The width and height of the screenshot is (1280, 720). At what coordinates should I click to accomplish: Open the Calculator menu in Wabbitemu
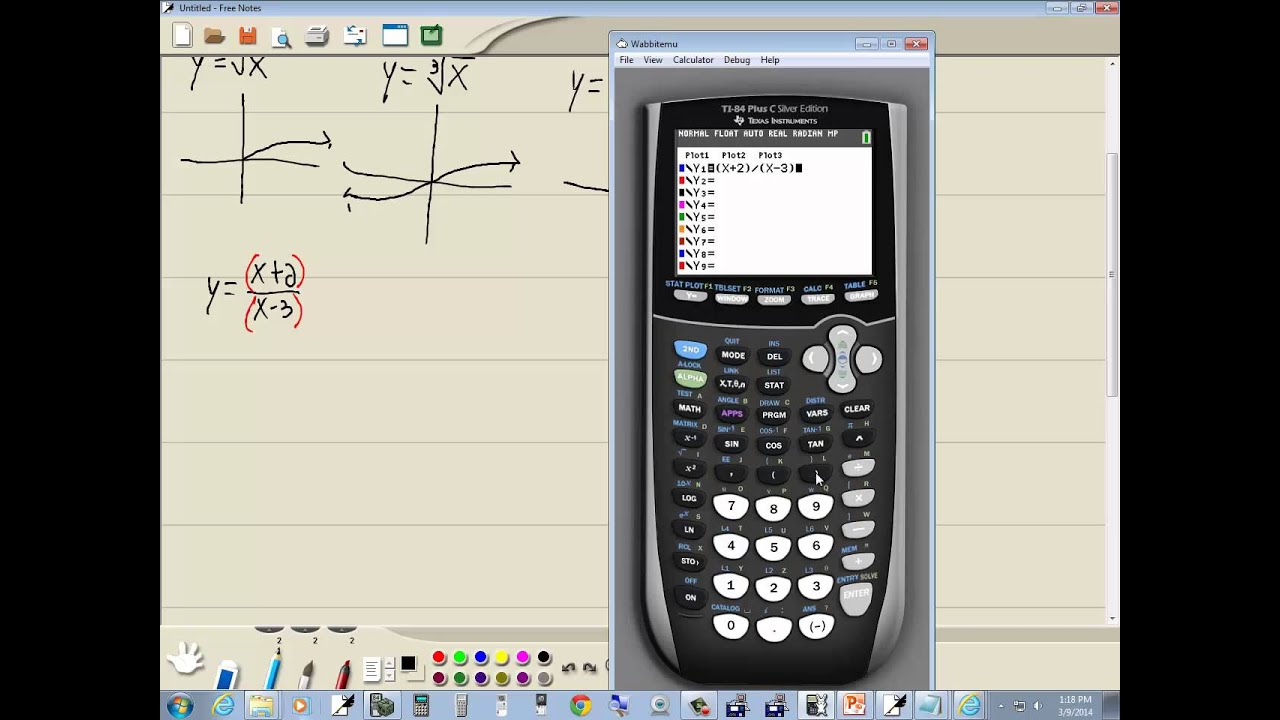693,60
